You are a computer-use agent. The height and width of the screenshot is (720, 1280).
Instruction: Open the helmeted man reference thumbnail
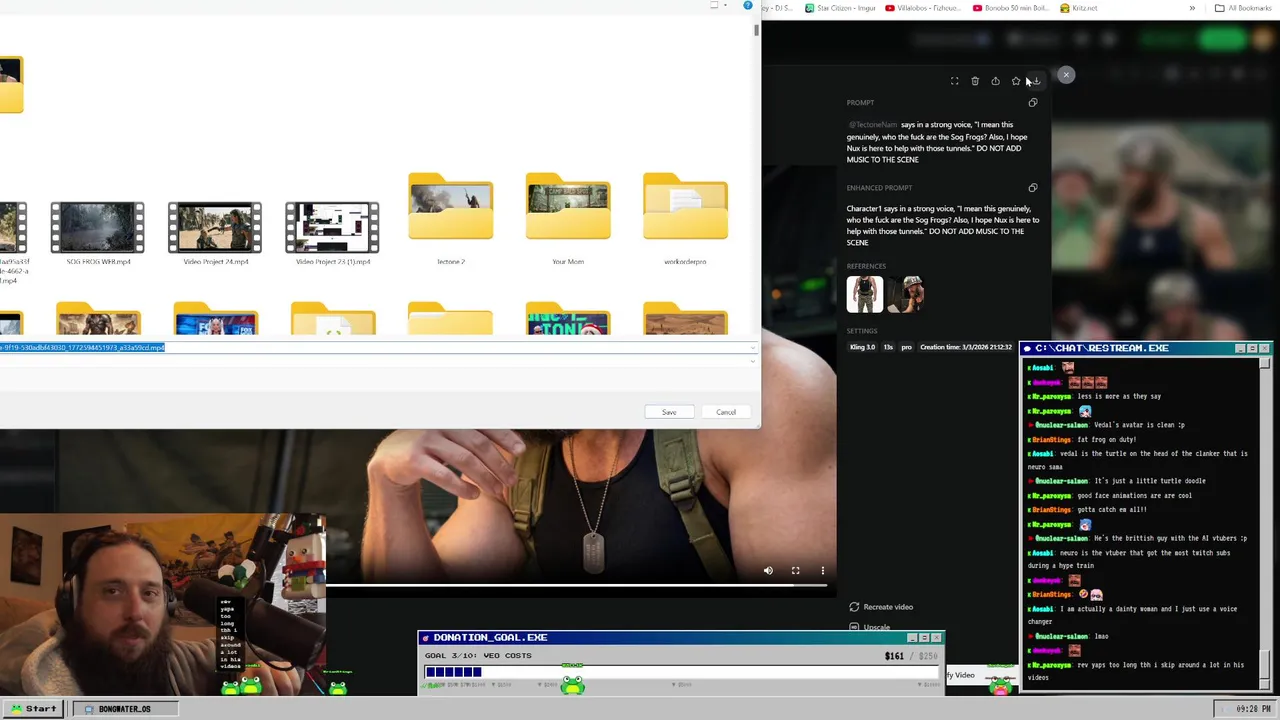click(905, 294)
